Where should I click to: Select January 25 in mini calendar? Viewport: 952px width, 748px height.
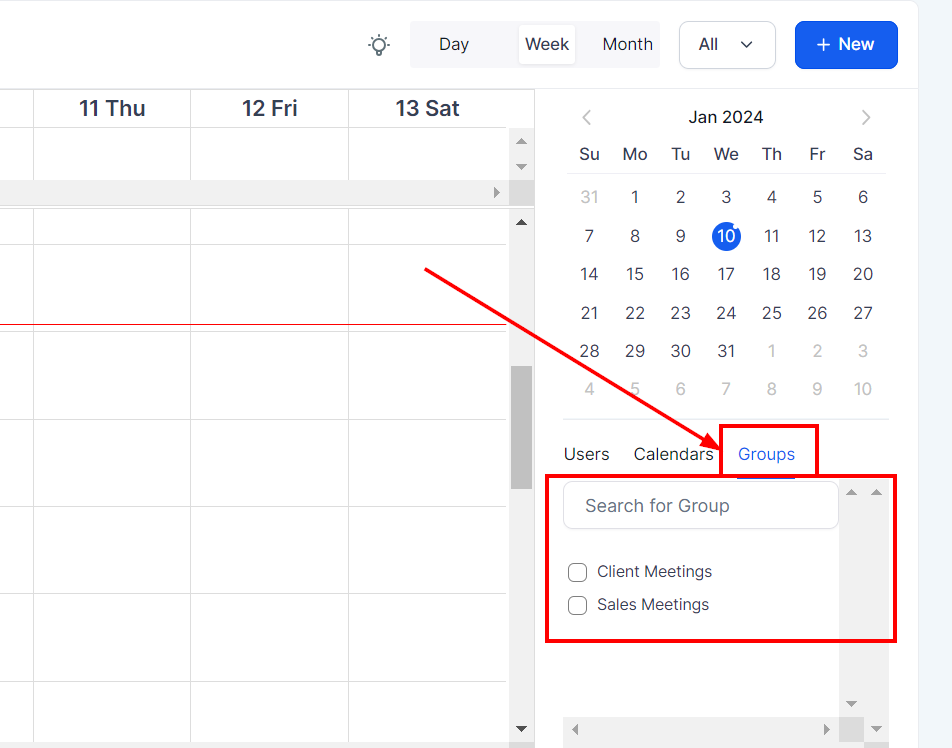pos(772,313)
